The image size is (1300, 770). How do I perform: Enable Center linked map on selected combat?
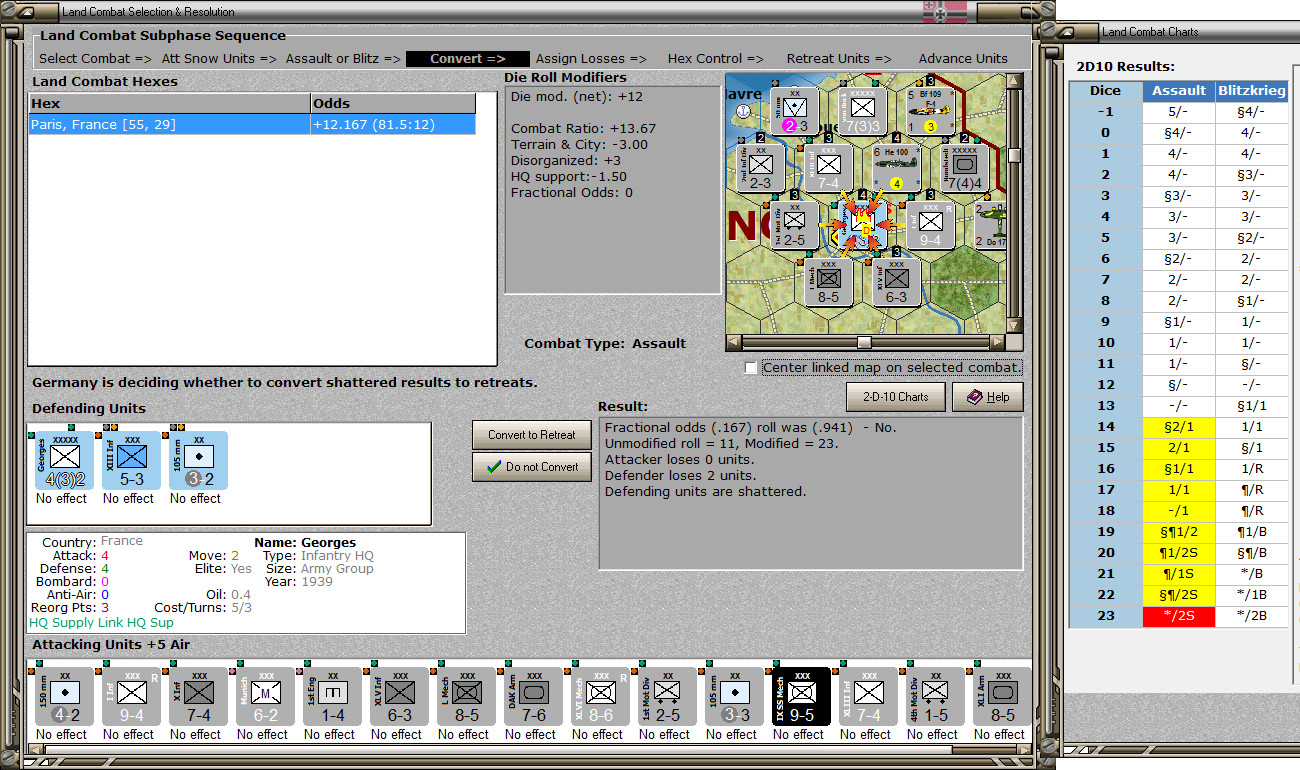[751, 368]
